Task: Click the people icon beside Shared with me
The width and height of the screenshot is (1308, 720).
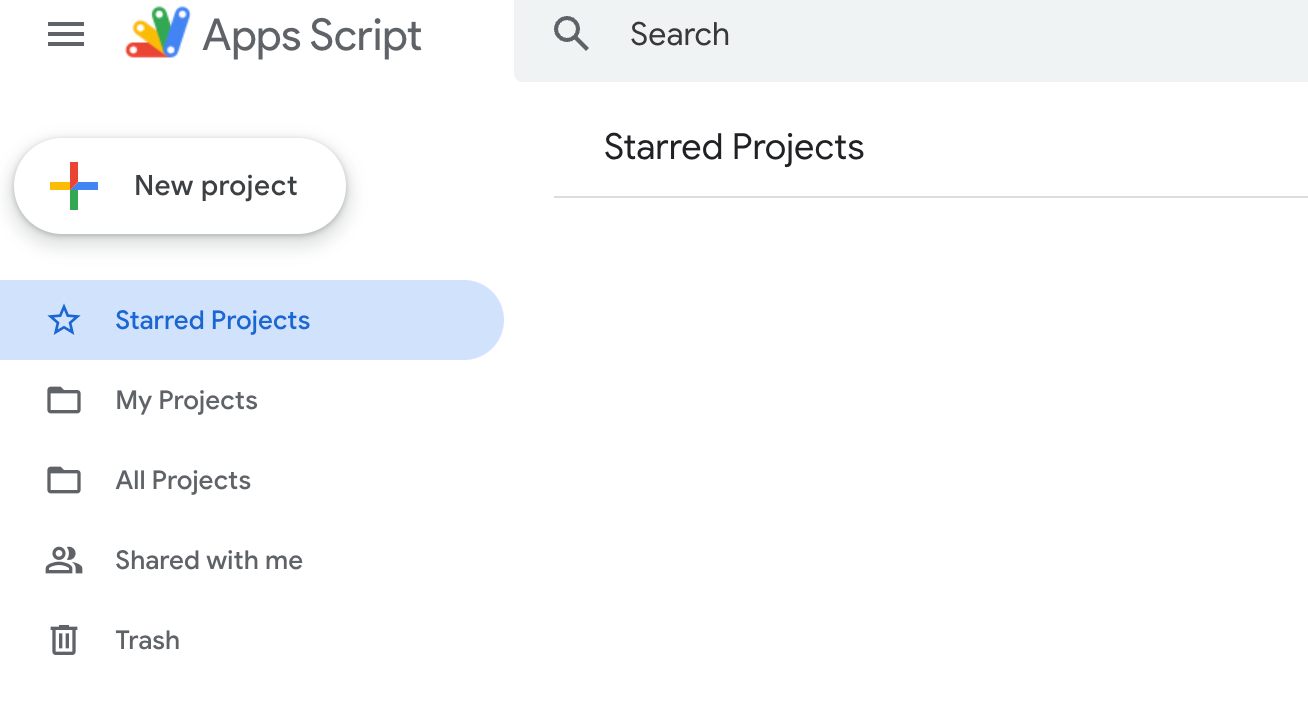Action: click(63, 560)
